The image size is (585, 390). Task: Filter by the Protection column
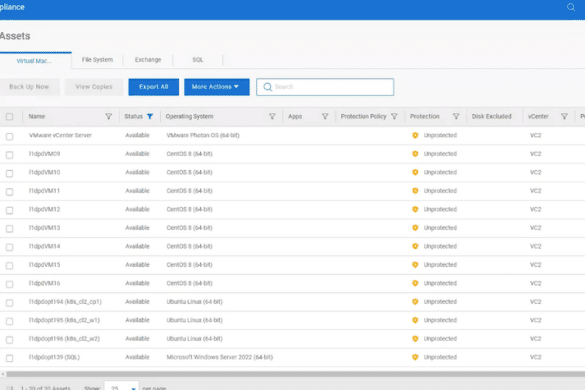pos(456,116)
